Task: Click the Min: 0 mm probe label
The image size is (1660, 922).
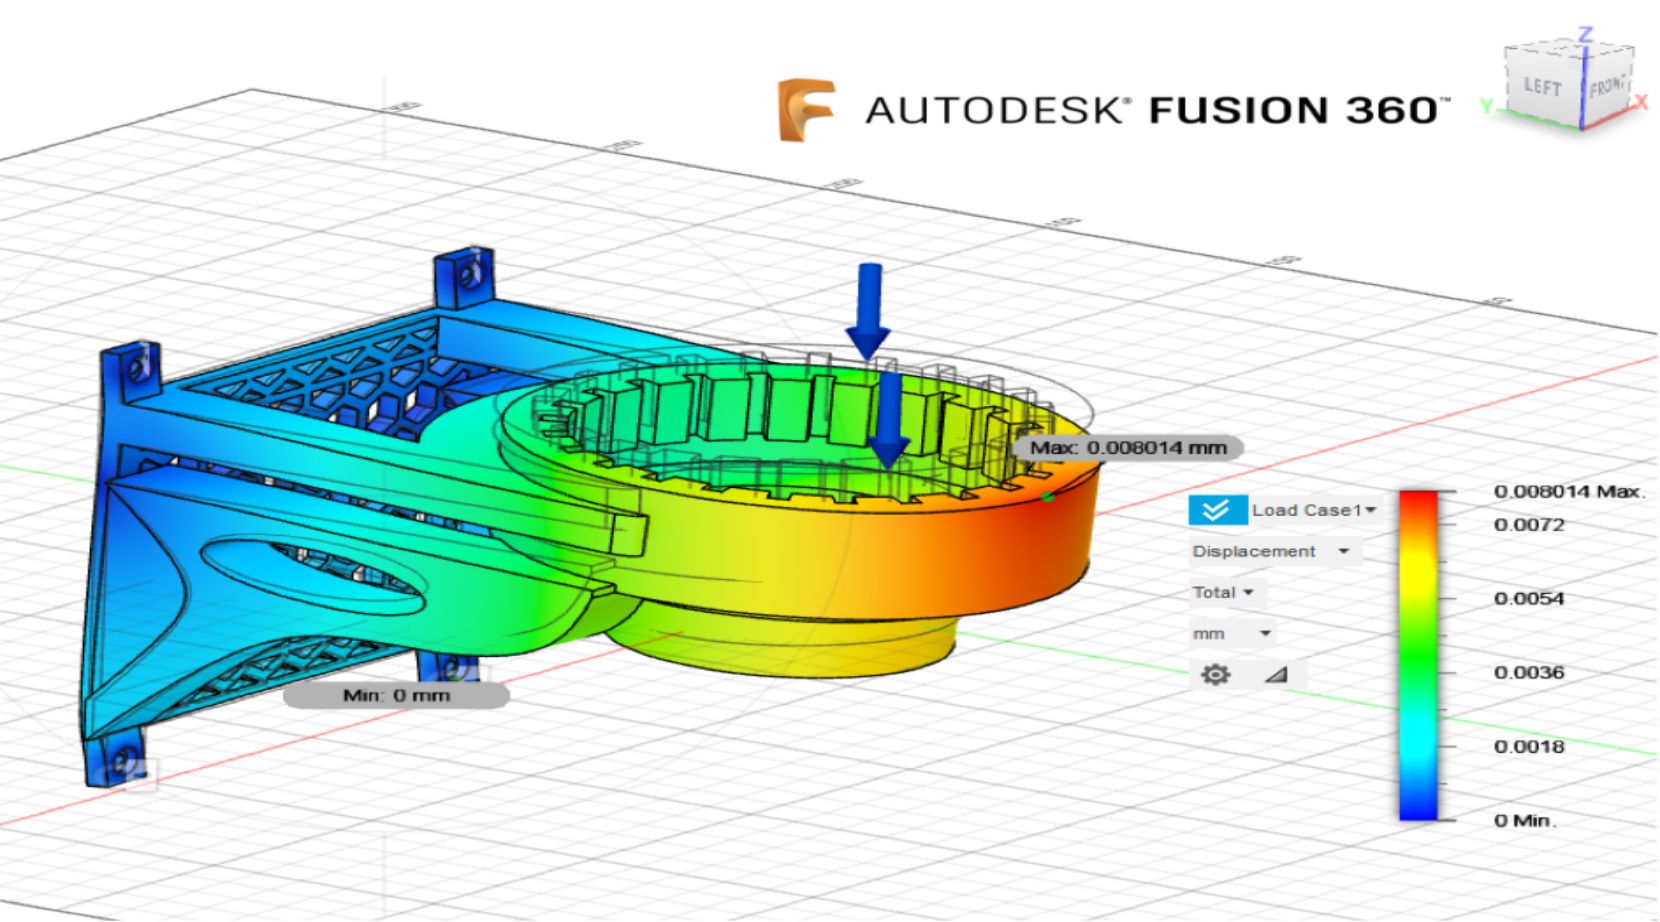Action: click(396, 695)
